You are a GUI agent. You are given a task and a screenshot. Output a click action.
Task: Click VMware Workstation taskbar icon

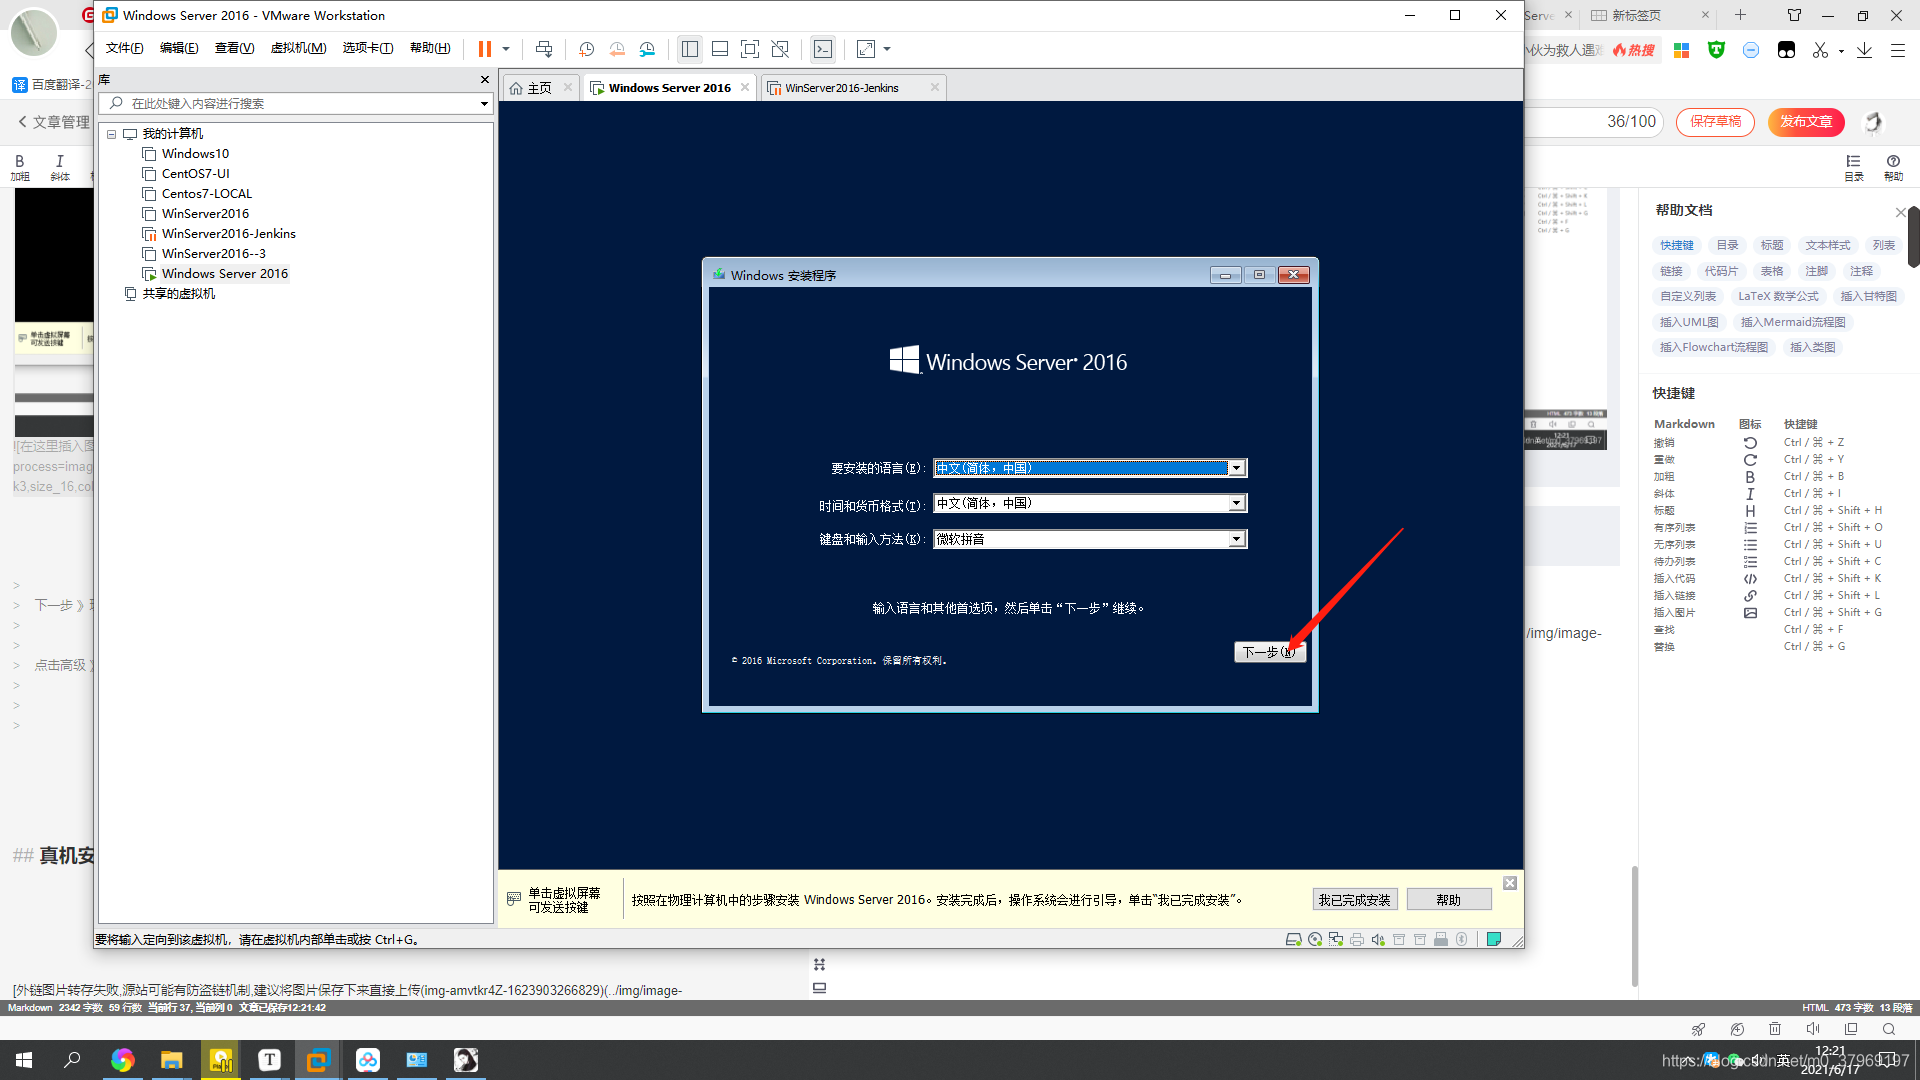(318, 1059)
